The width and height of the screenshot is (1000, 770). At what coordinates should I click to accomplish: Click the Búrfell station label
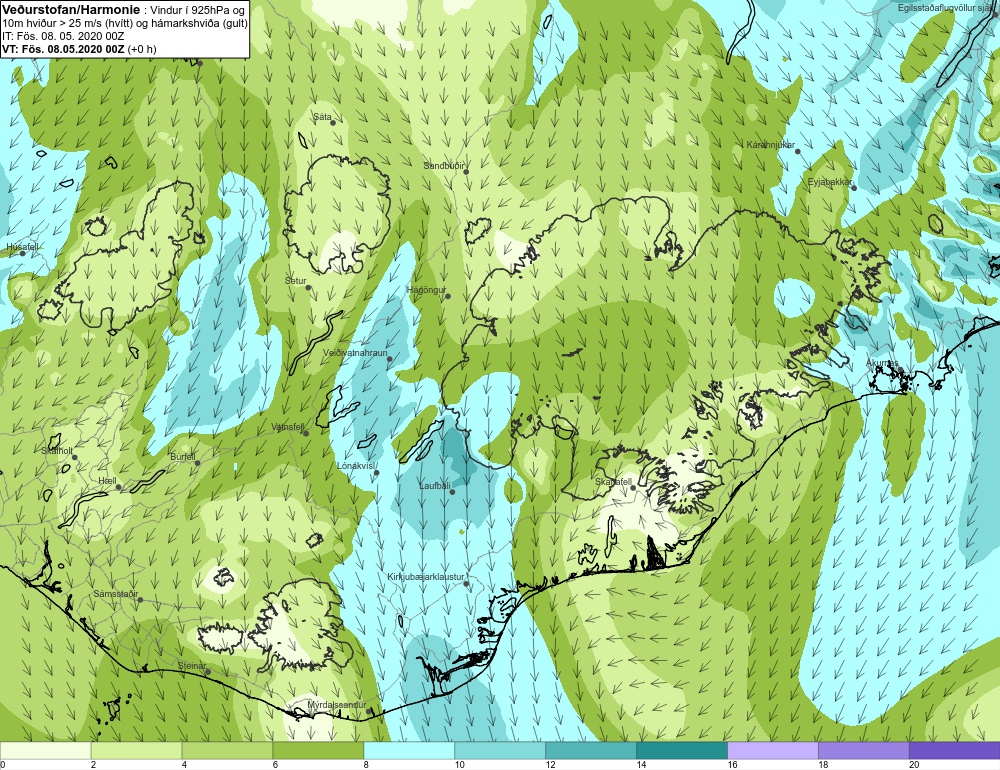(183, 457)
